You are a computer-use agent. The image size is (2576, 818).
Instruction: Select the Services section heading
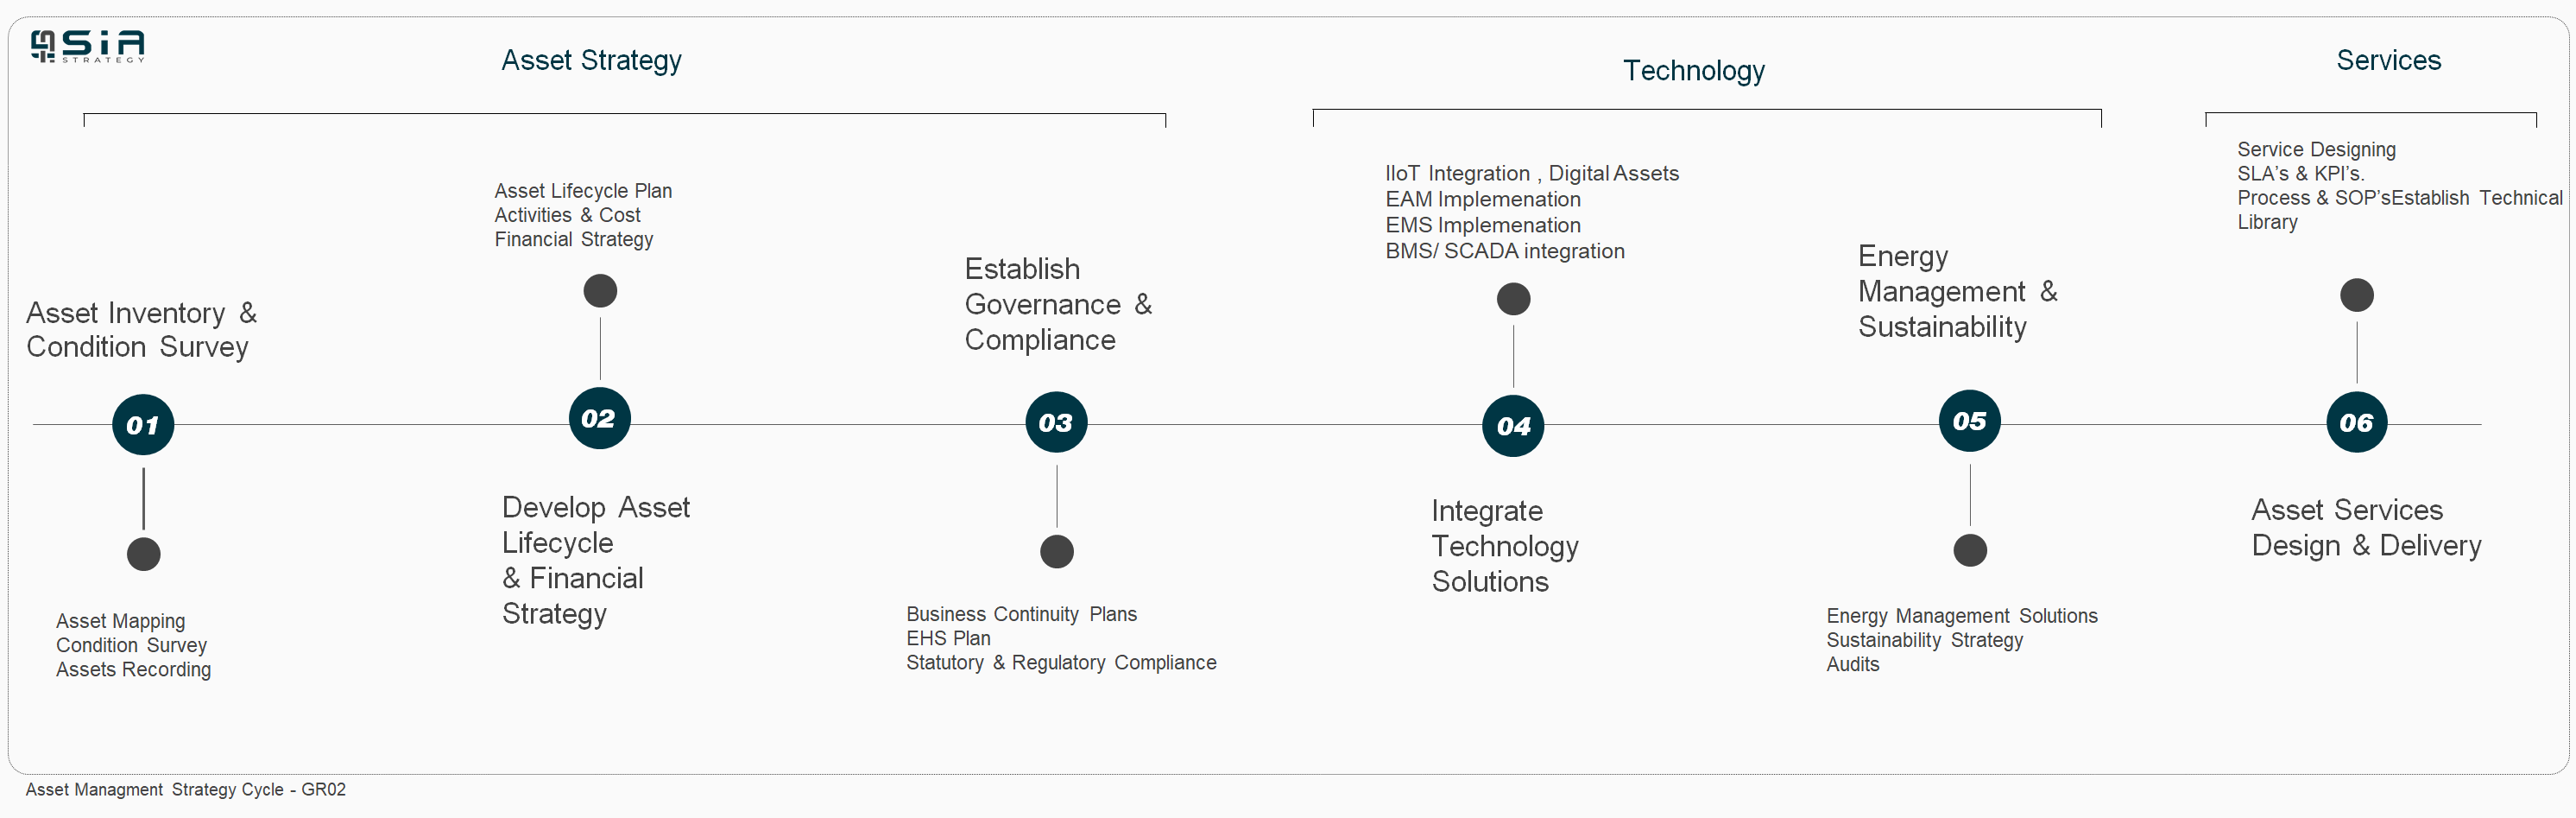click(x=2388, y=61)
